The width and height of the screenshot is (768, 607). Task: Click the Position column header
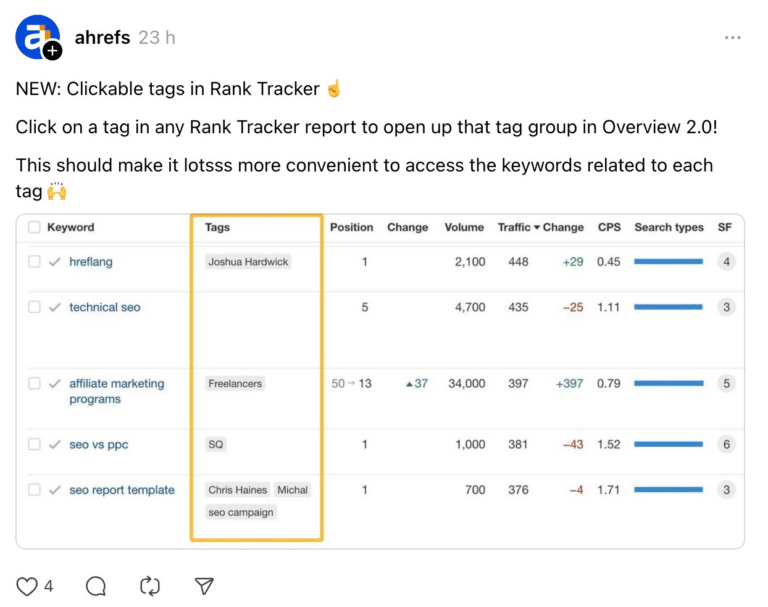351,228
